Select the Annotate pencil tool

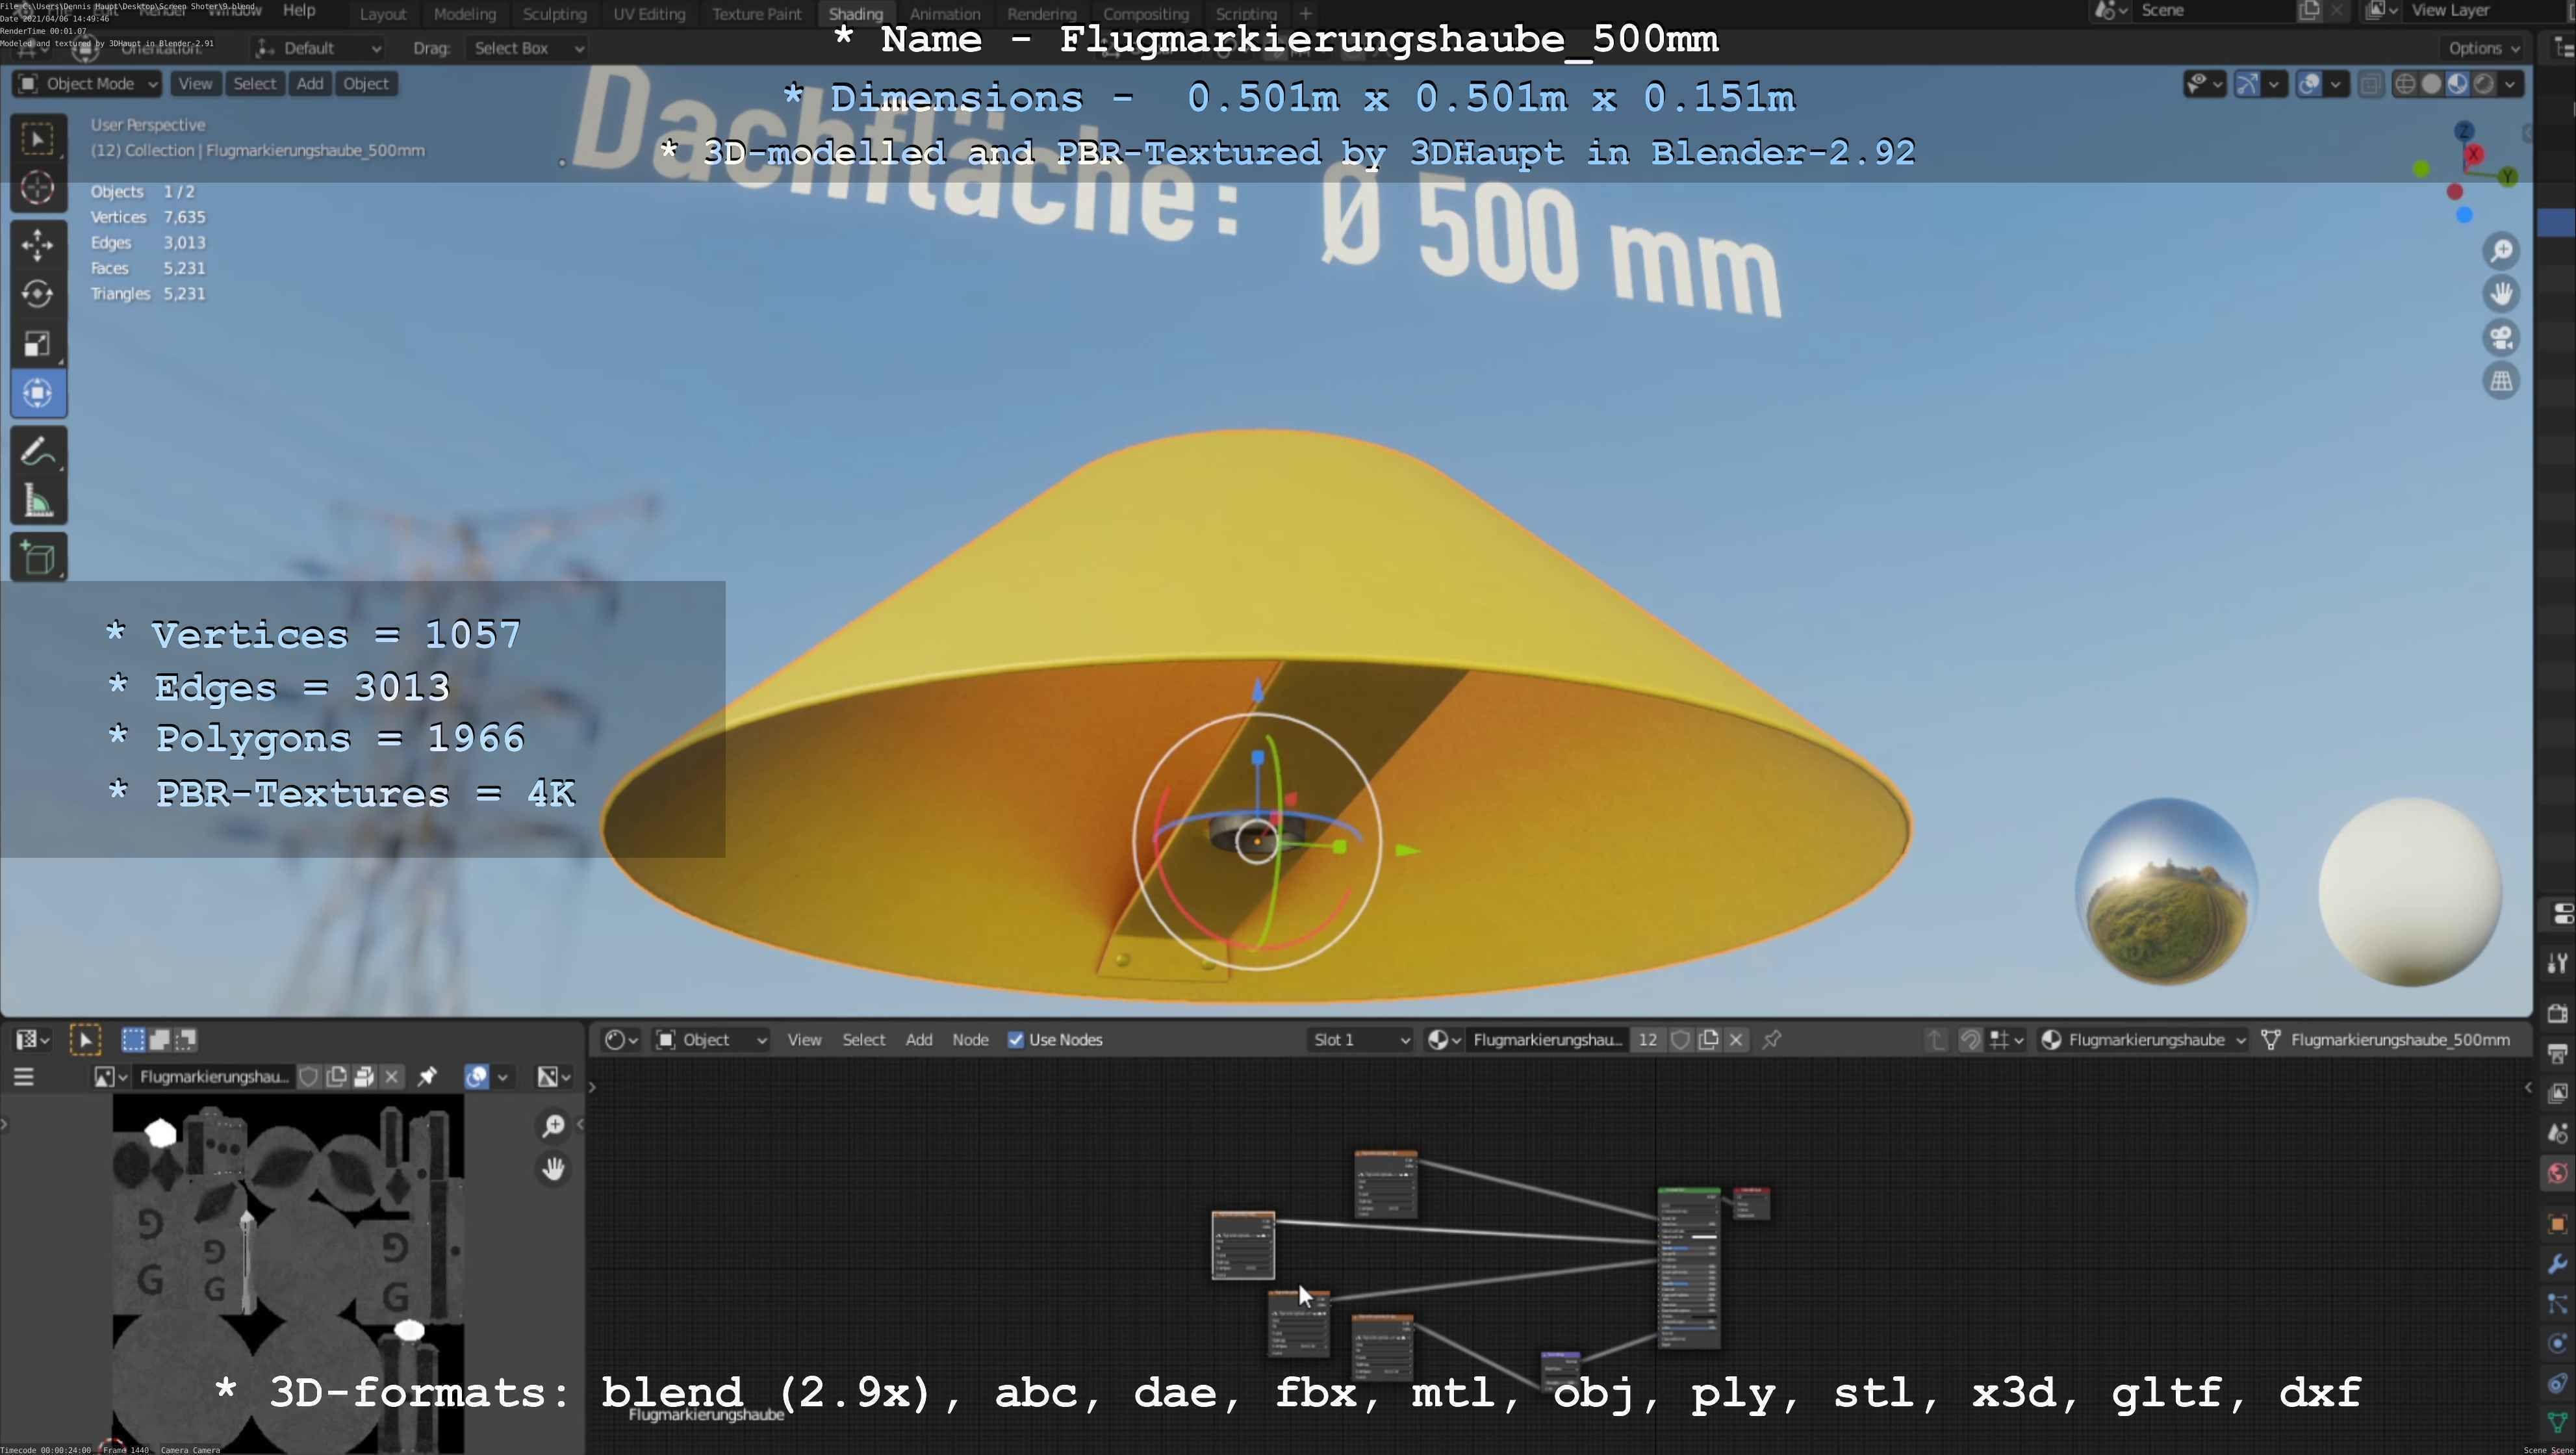coord(38,452)
